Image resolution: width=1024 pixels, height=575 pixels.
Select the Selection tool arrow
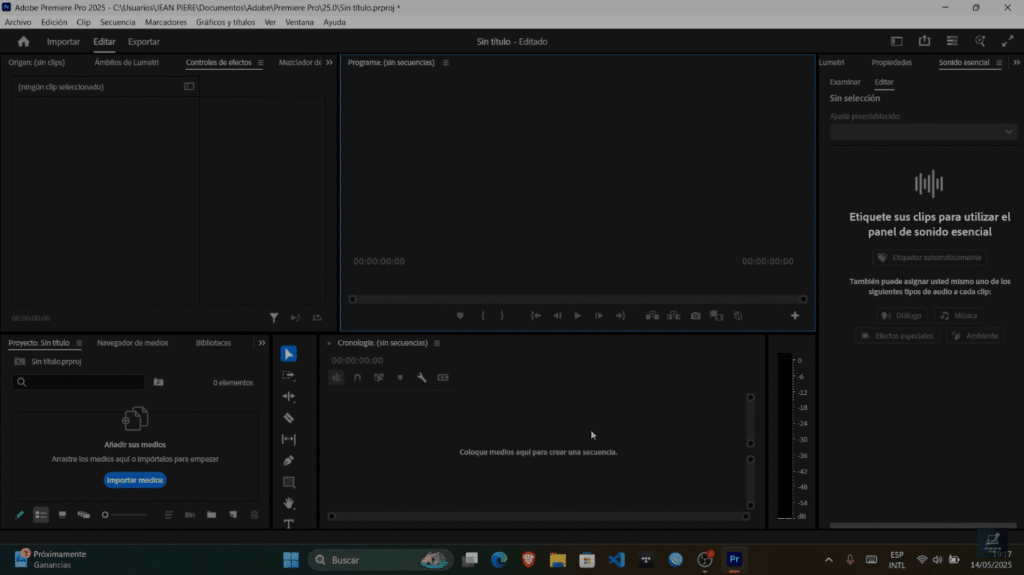tap(289, 353)
